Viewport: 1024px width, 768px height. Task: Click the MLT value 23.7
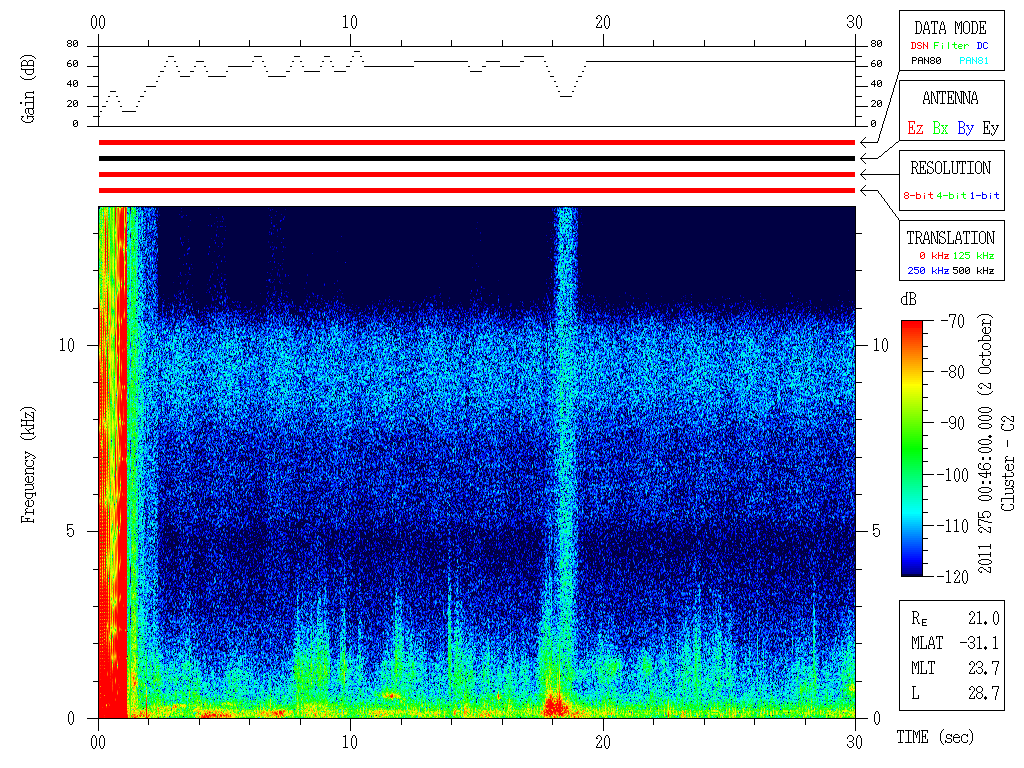(x=984, y=668)
